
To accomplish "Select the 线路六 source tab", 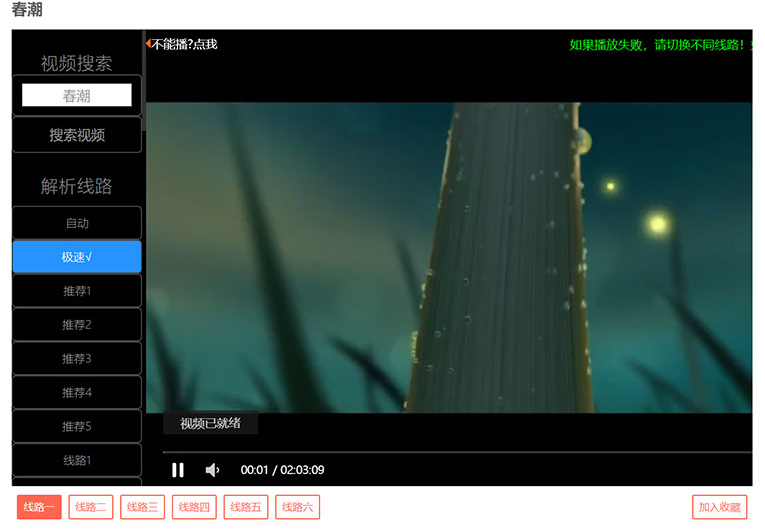I will [298, 507].
